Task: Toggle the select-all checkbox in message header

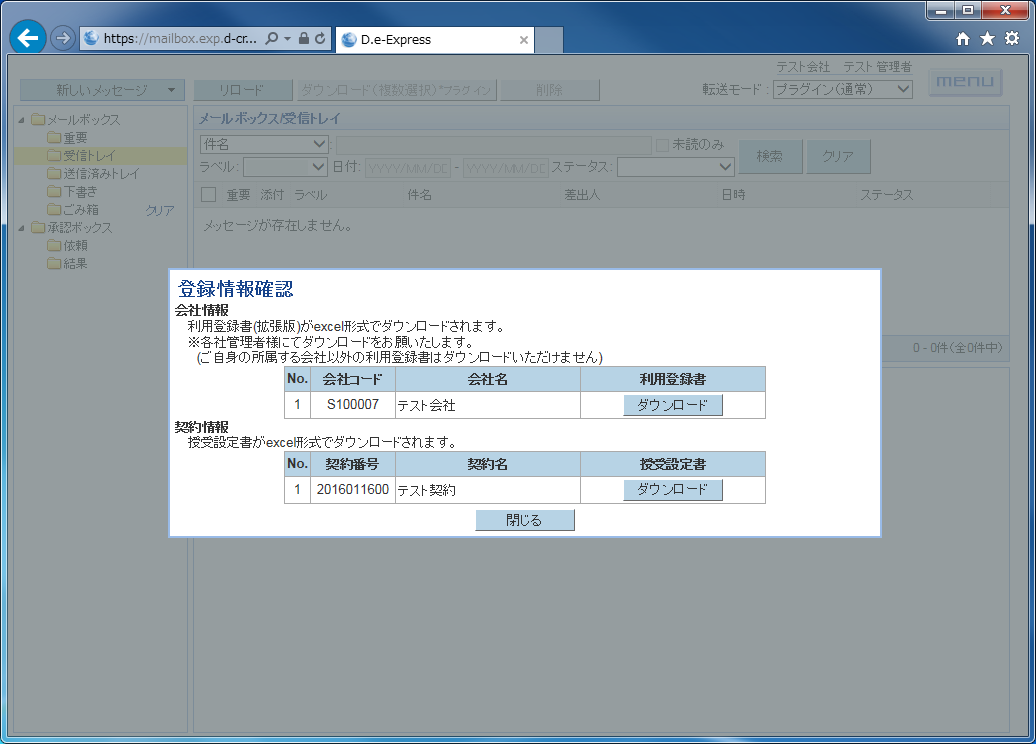Action: 208,195
